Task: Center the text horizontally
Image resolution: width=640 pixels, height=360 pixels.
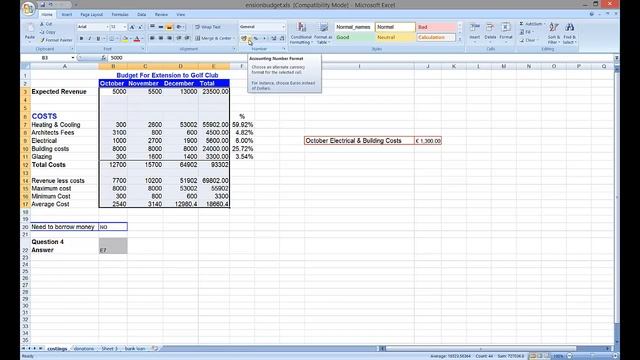Action: [160, 38]
